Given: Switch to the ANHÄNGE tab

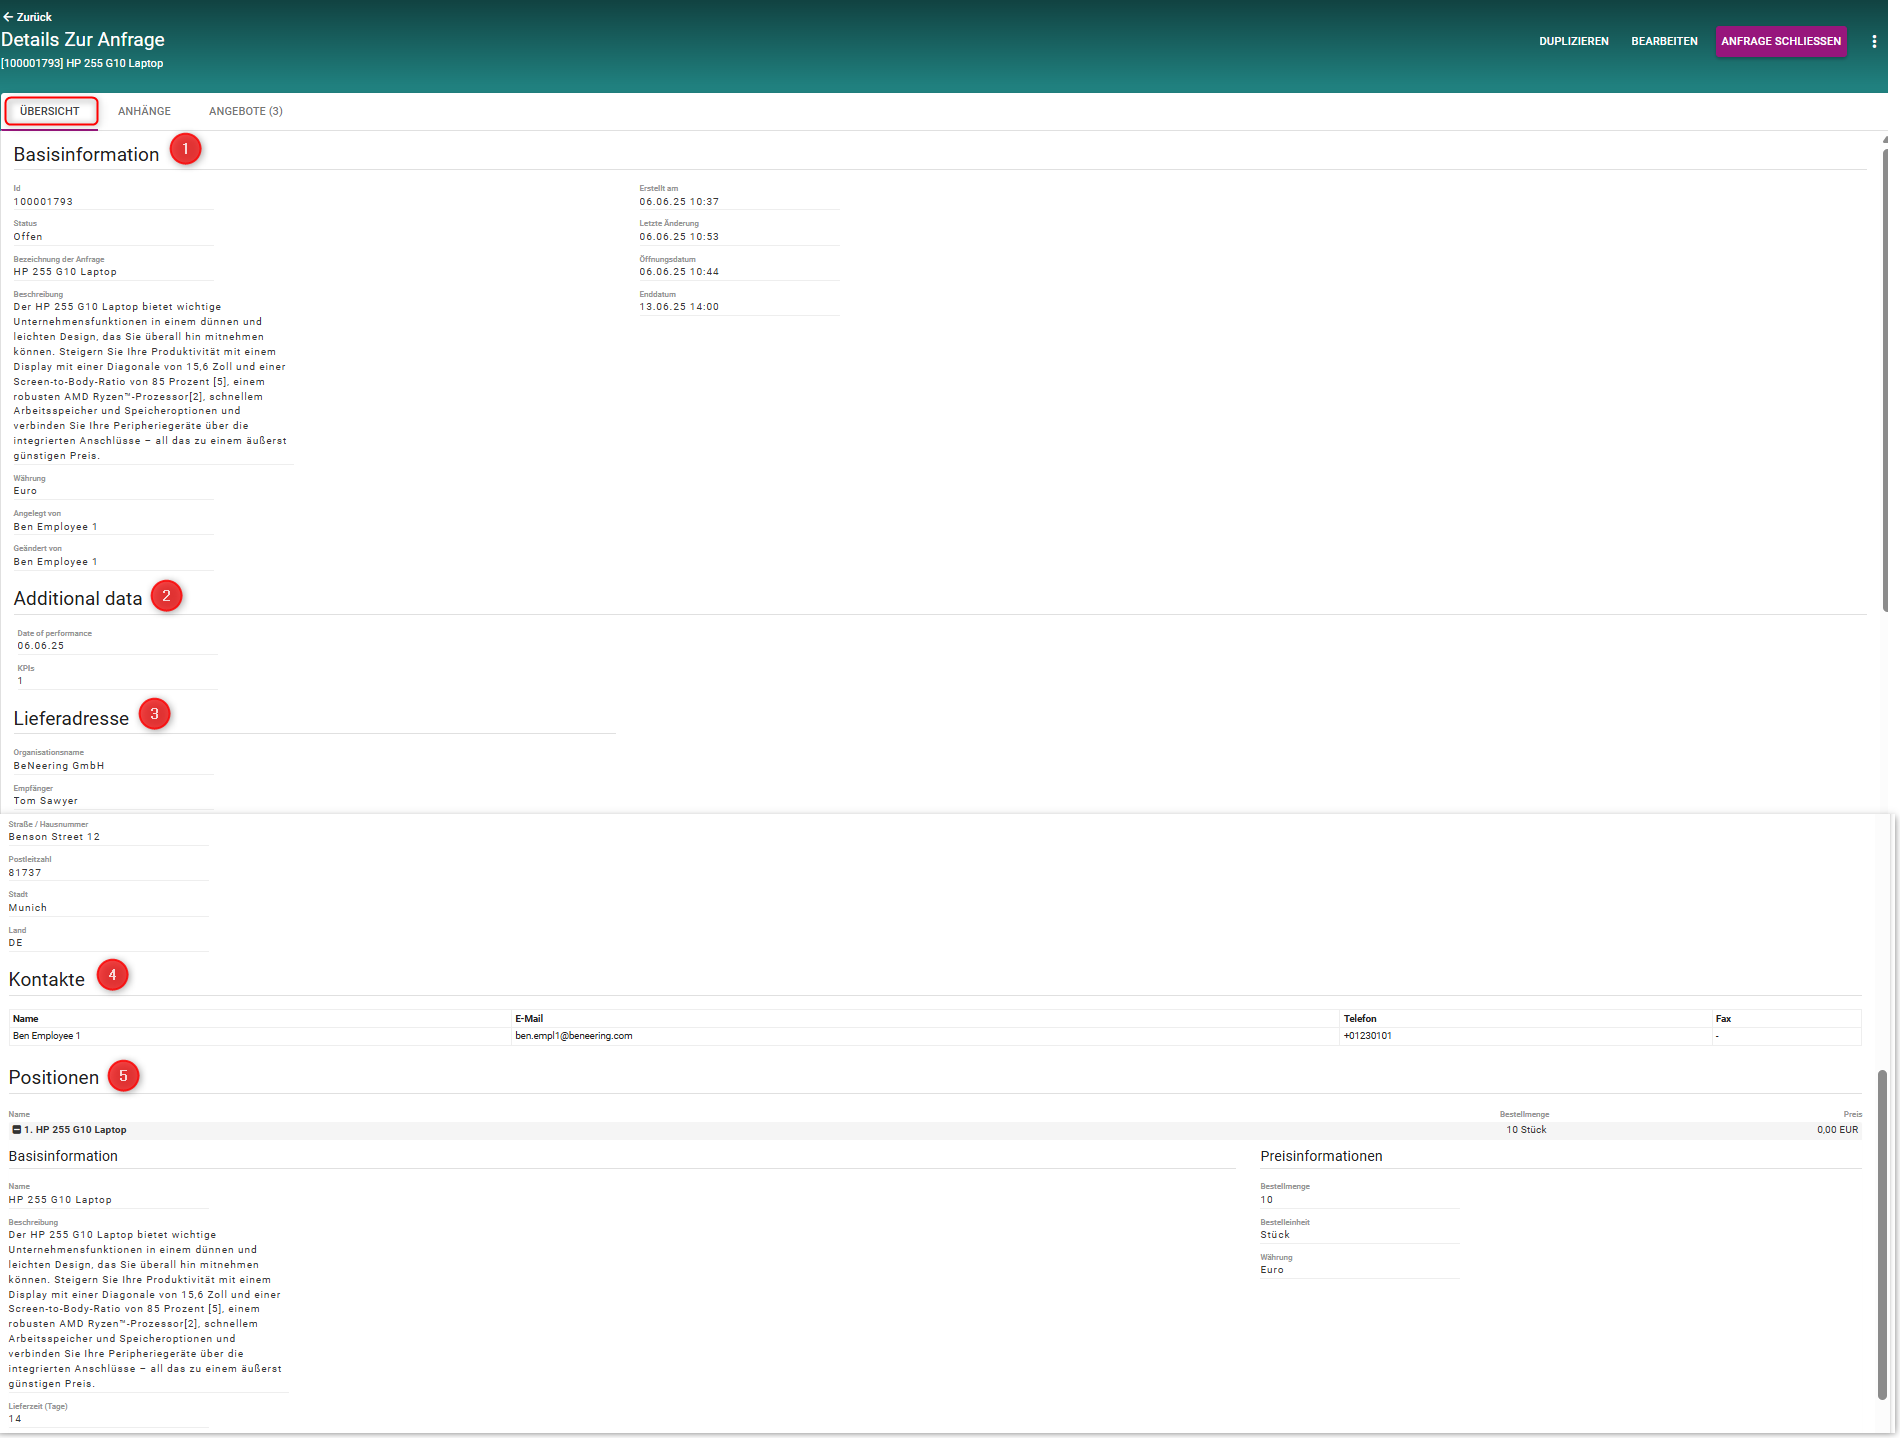Looking at the screenshot, I should coord(144,111).
